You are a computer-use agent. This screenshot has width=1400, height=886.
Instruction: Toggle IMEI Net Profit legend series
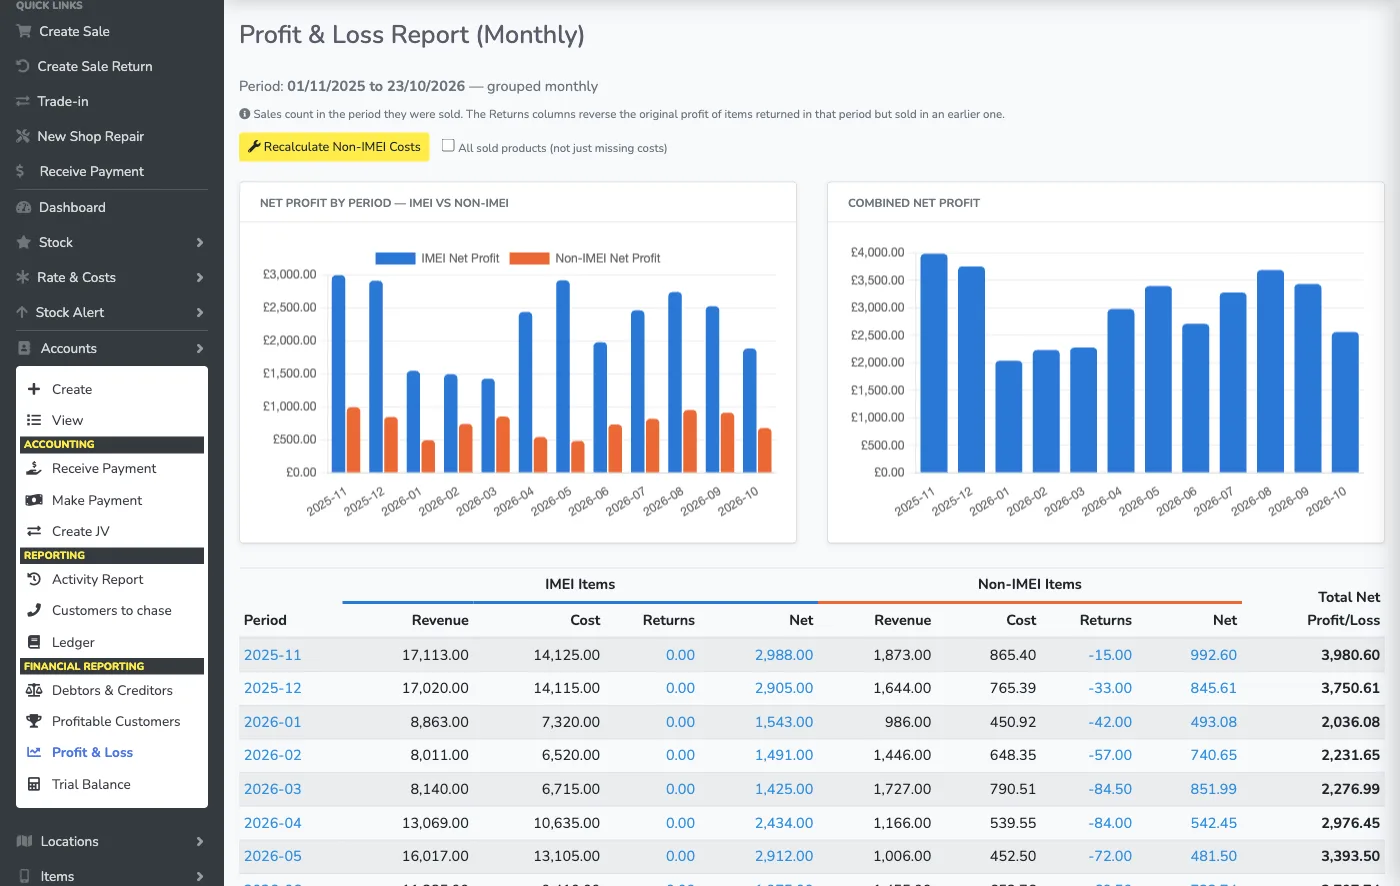coord(437,258)
